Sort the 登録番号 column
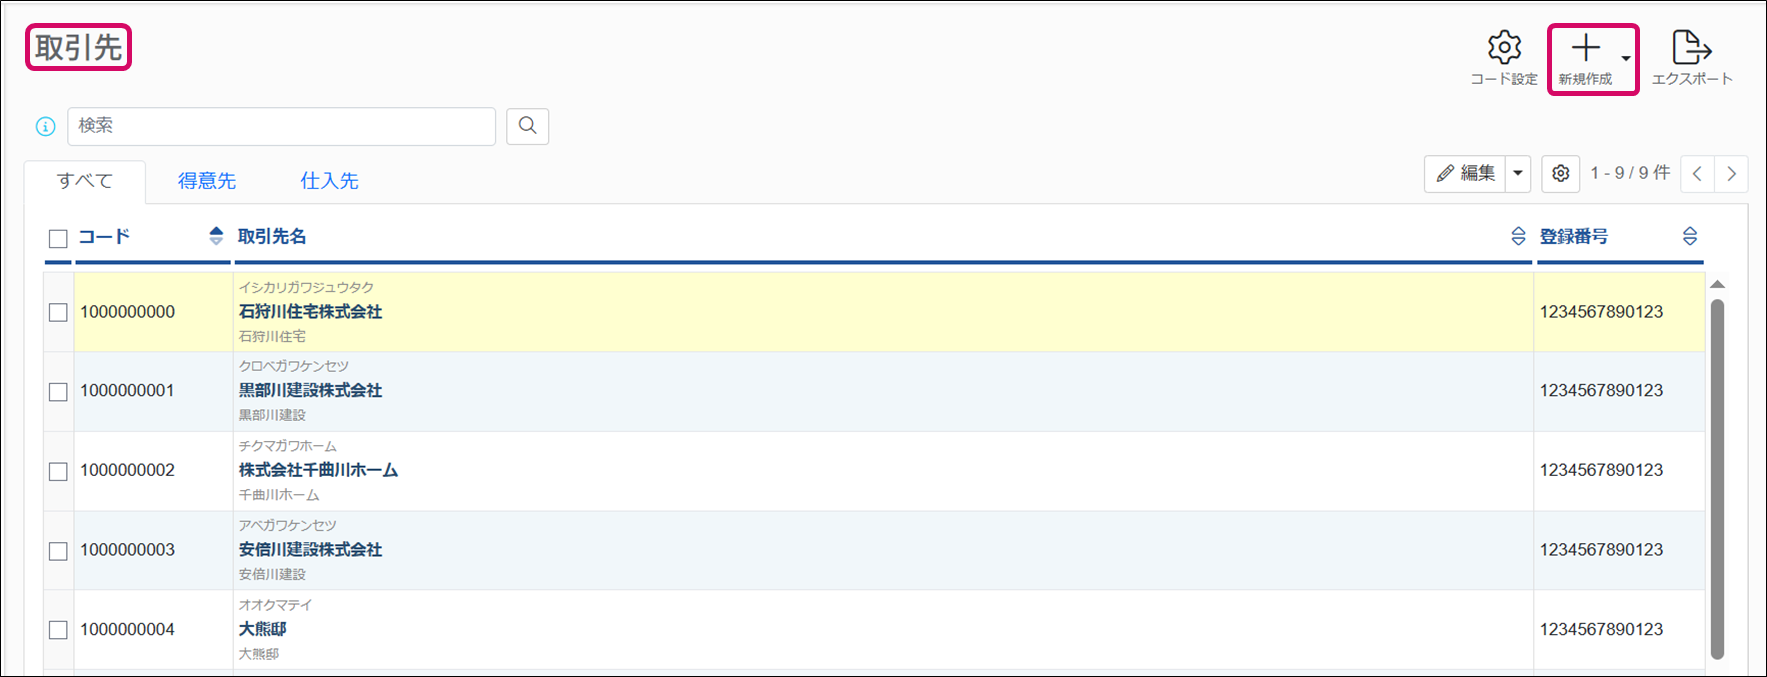This screenshot has width=1767, height=677. [1690, 236]
